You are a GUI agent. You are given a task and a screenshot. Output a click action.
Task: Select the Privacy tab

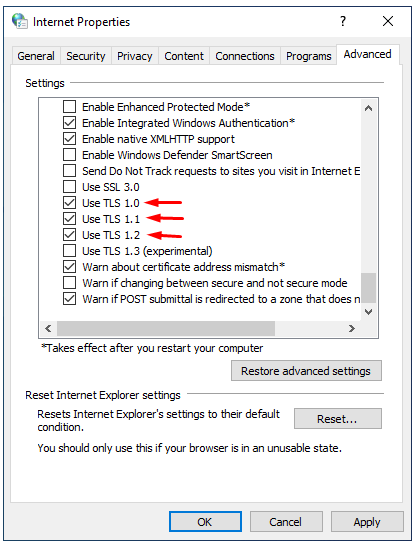click(135, 56)
